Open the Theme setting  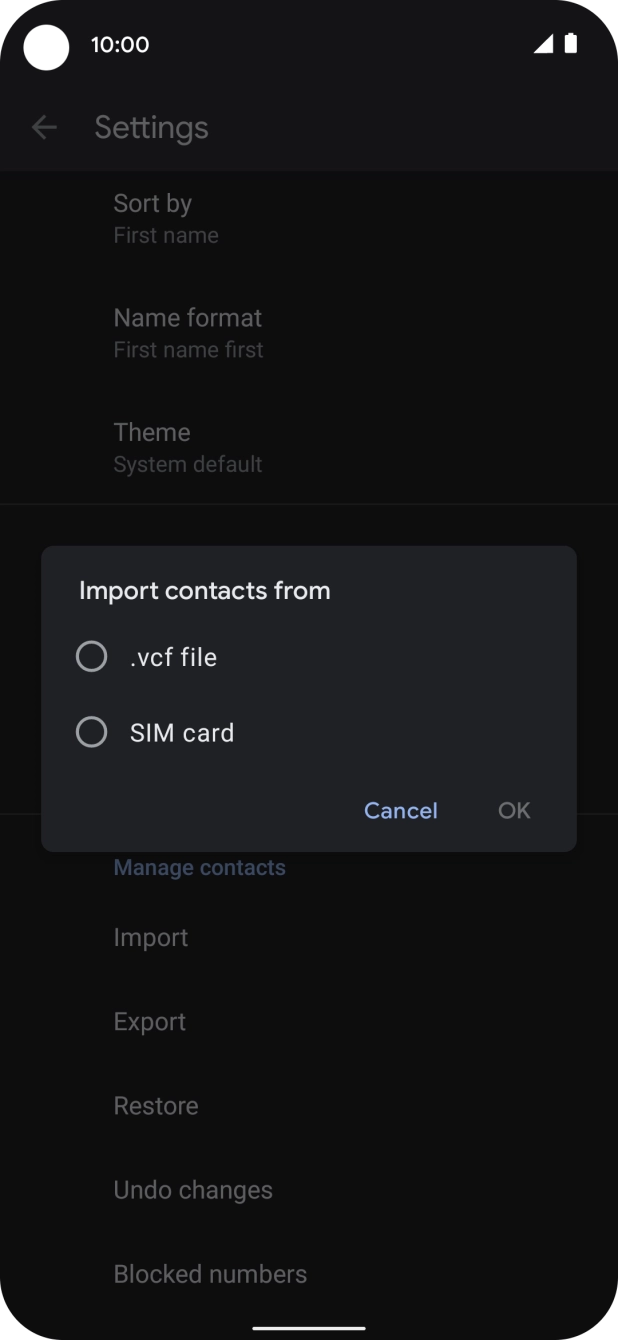(x=187, y=447)
